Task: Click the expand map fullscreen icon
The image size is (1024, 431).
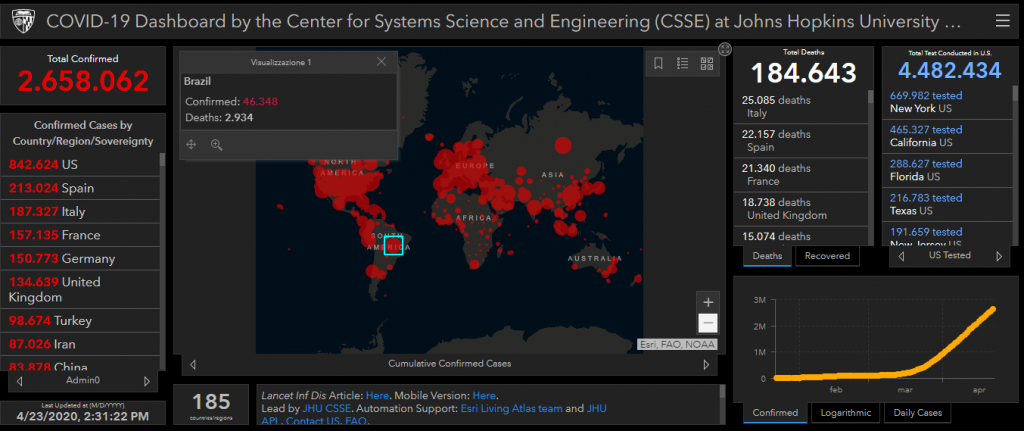Action: [x=724, y=49]
